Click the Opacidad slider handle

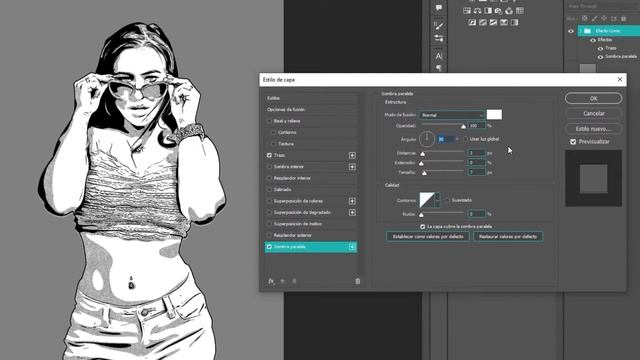[463, 127]
